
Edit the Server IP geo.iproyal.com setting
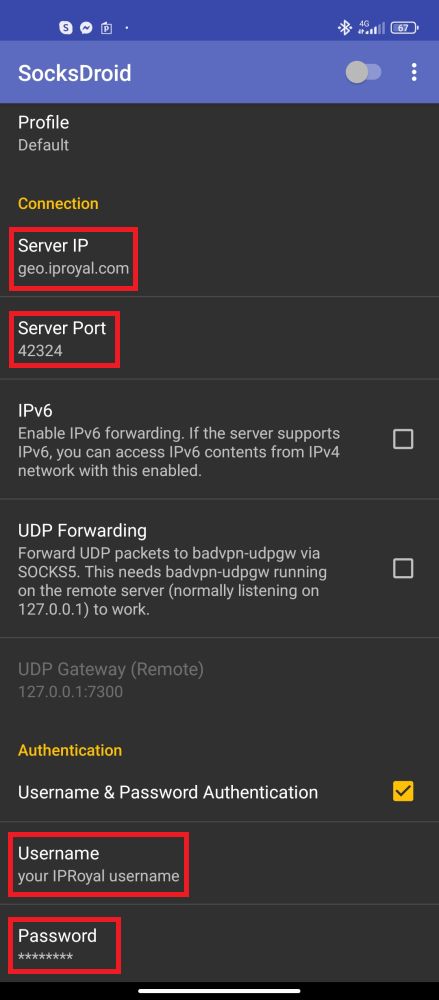click(220, 256)
